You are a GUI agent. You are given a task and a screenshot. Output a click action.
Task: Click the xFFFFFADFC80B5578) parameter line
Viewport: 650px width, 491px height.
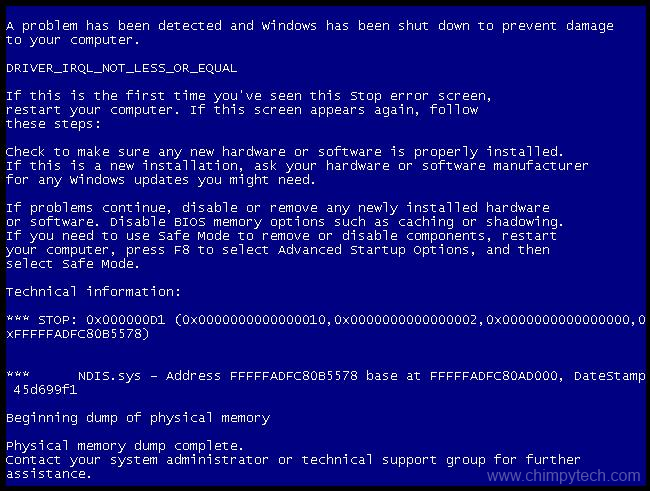coord(78,334)
